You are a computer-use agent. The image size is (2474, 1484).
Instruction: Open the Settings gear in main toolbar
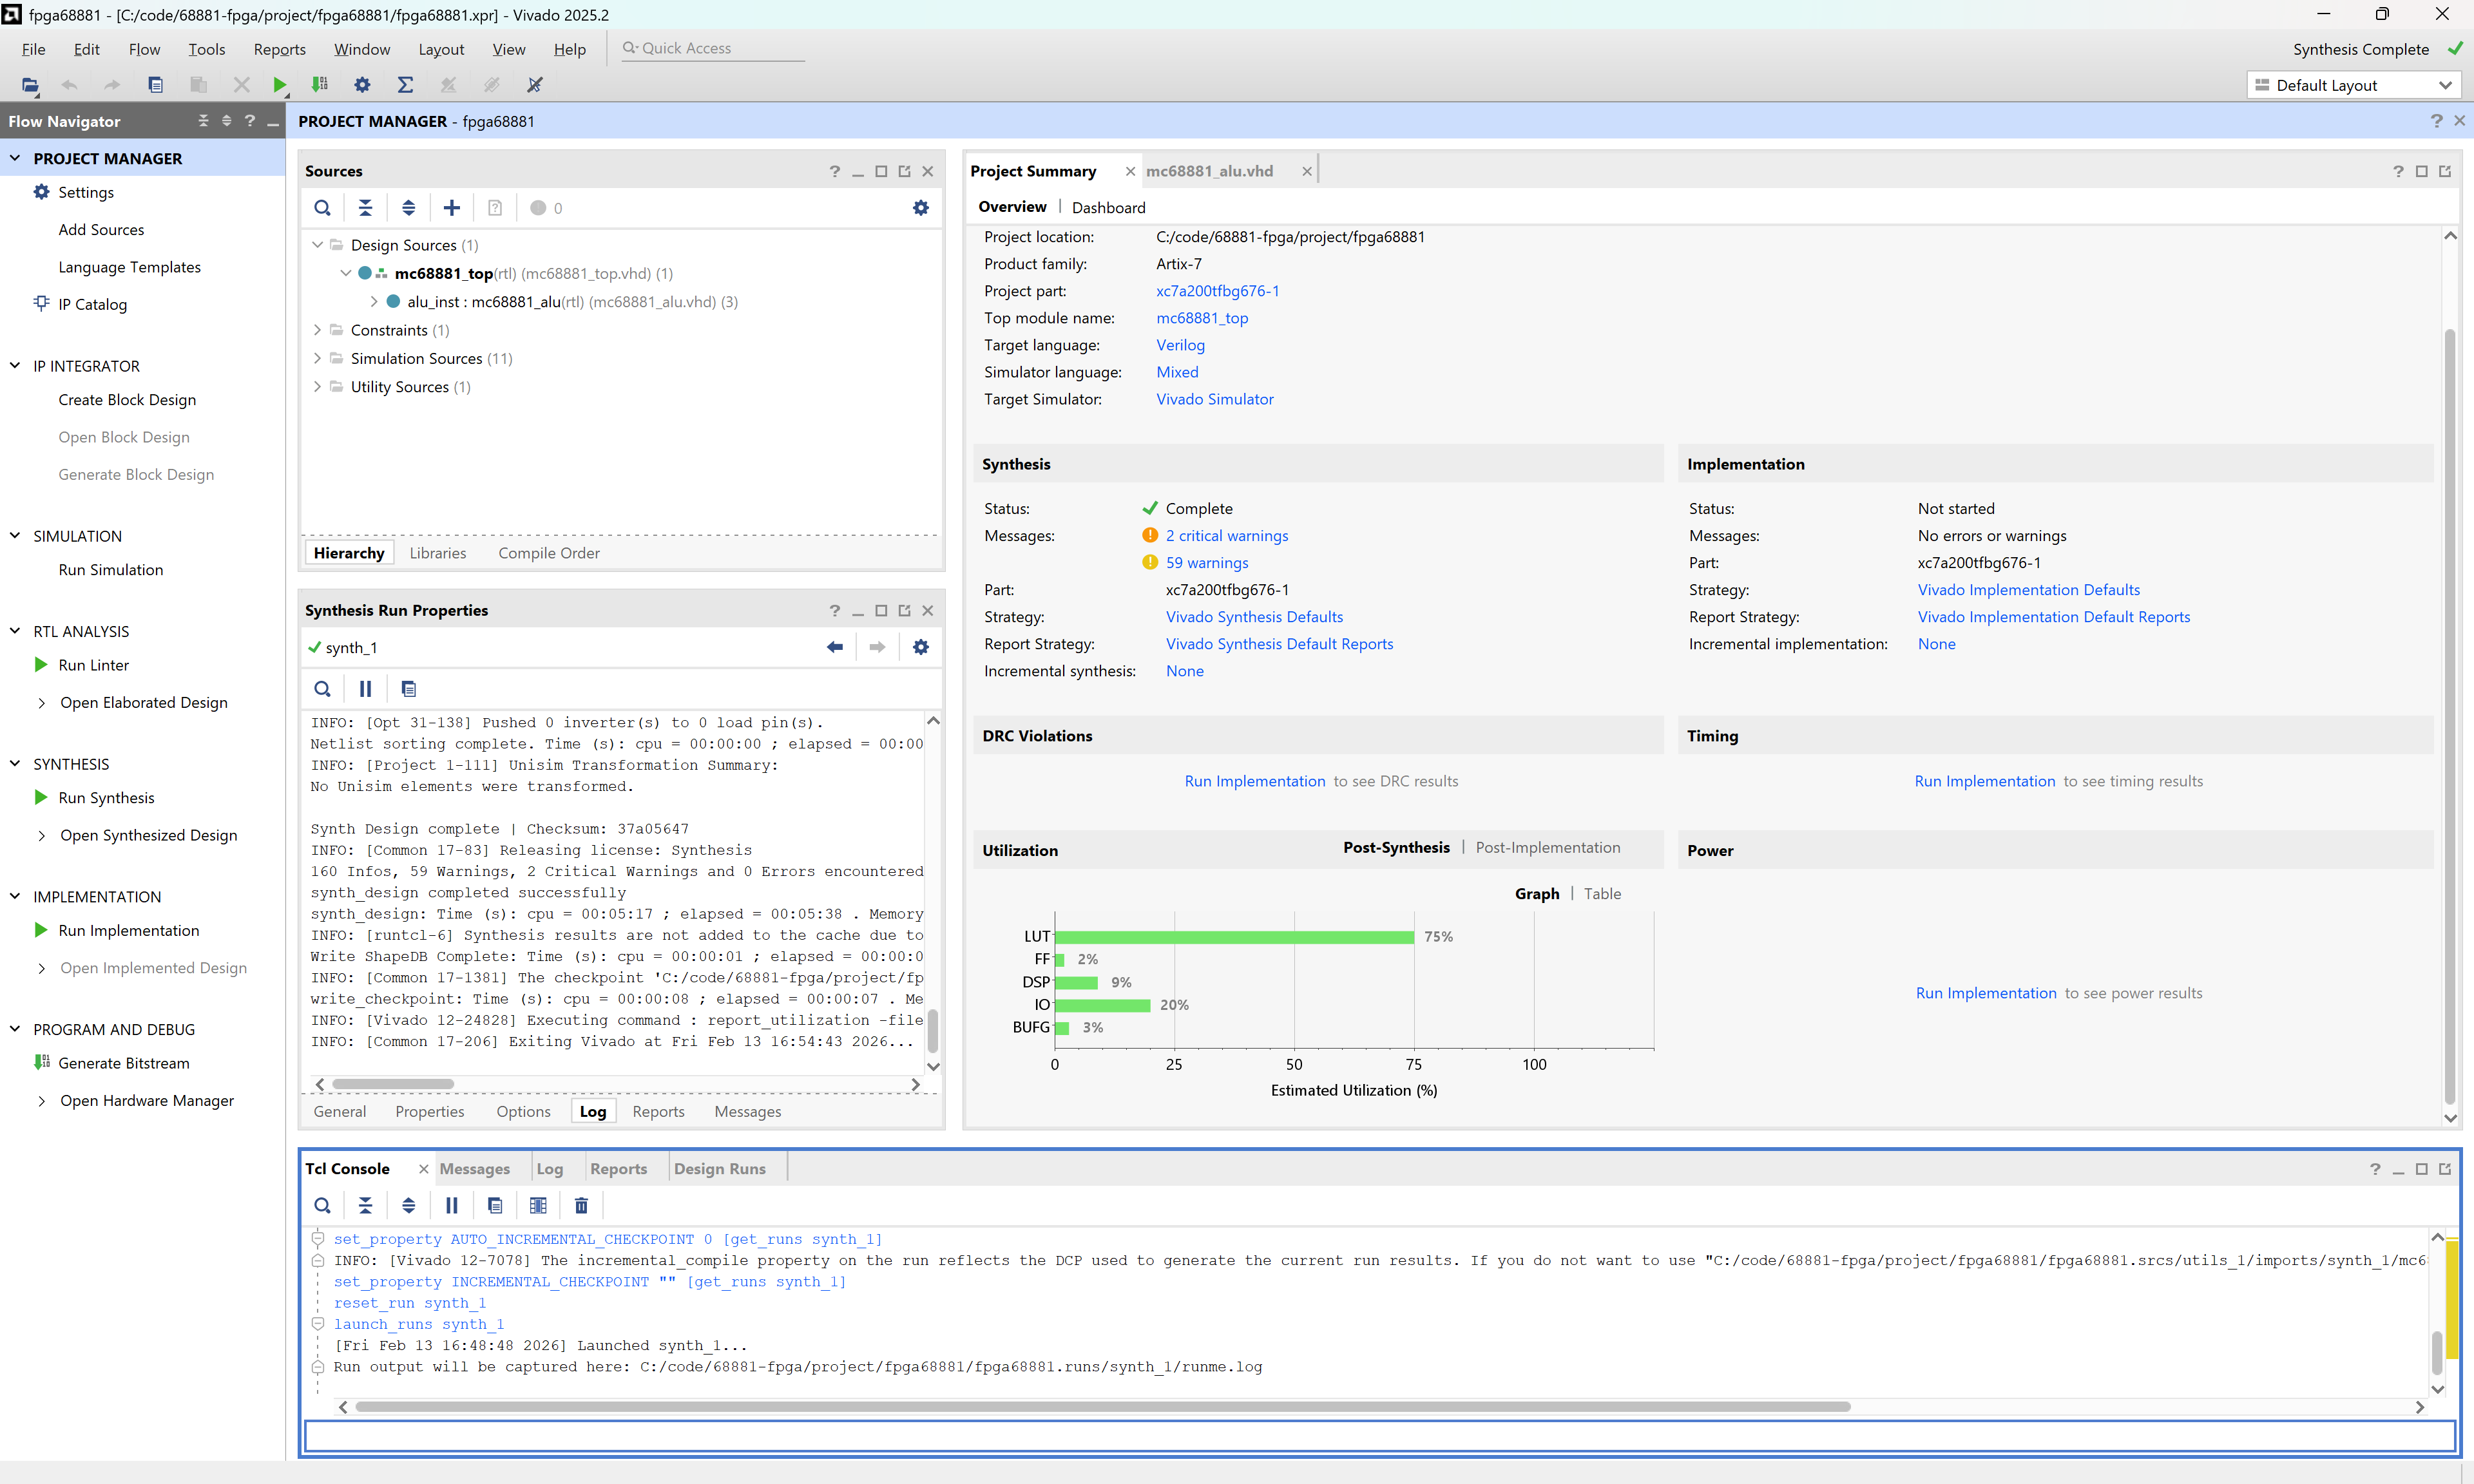pos(362,85)
